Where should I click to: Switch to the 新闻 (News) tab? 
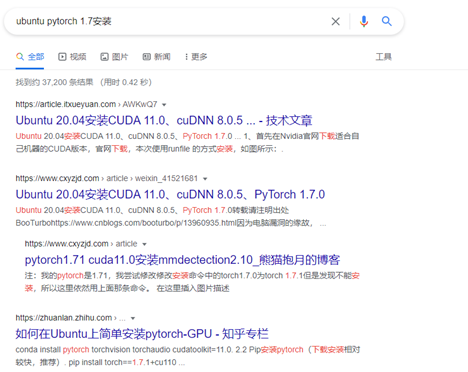156,57
